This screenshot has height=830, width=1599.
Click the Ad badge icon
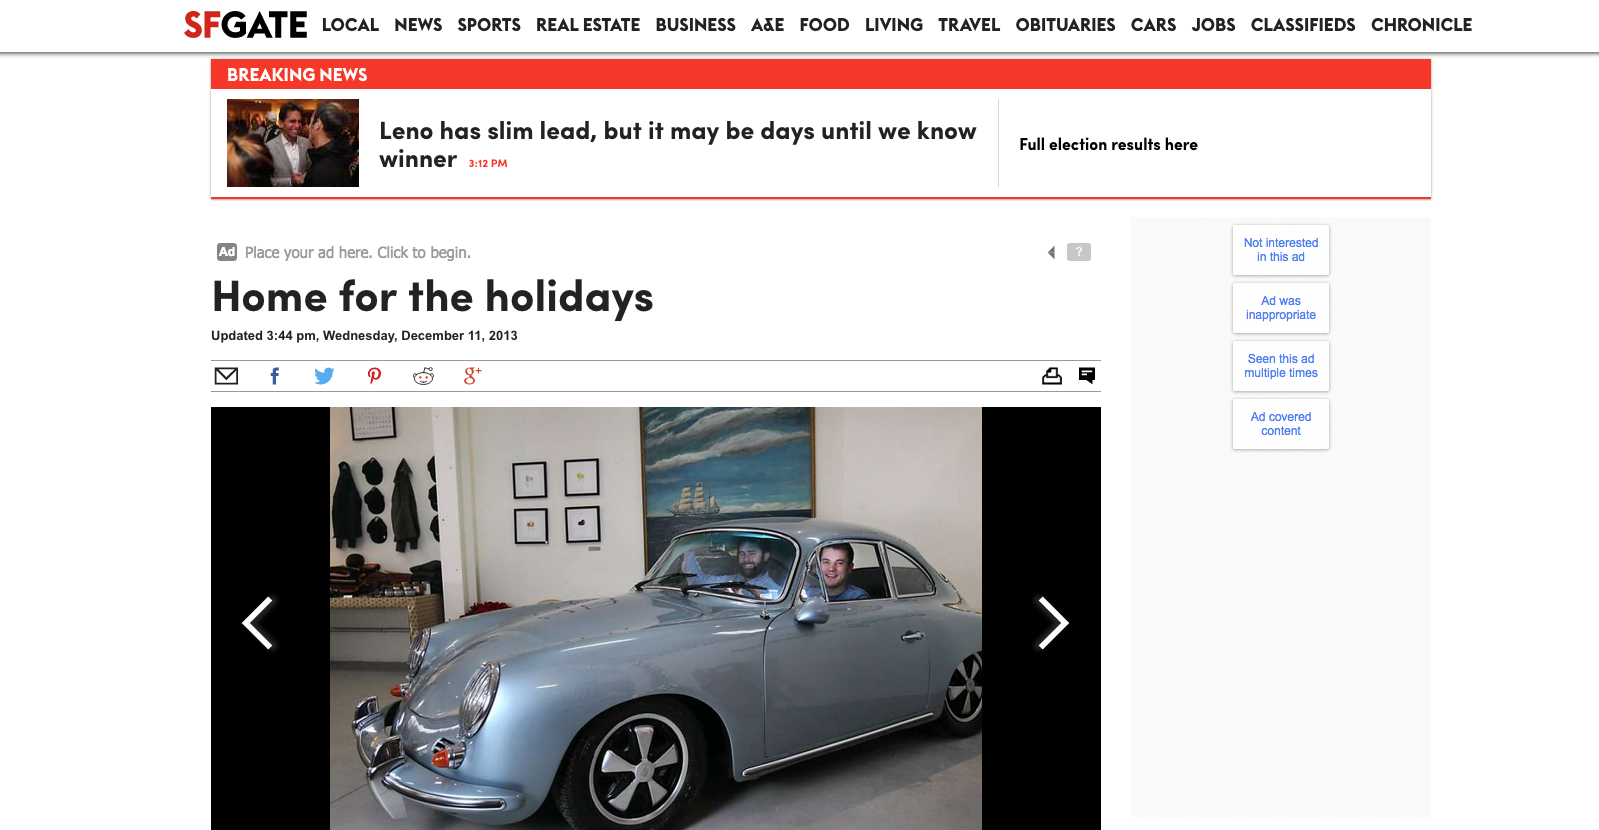[x=227, y=252]
